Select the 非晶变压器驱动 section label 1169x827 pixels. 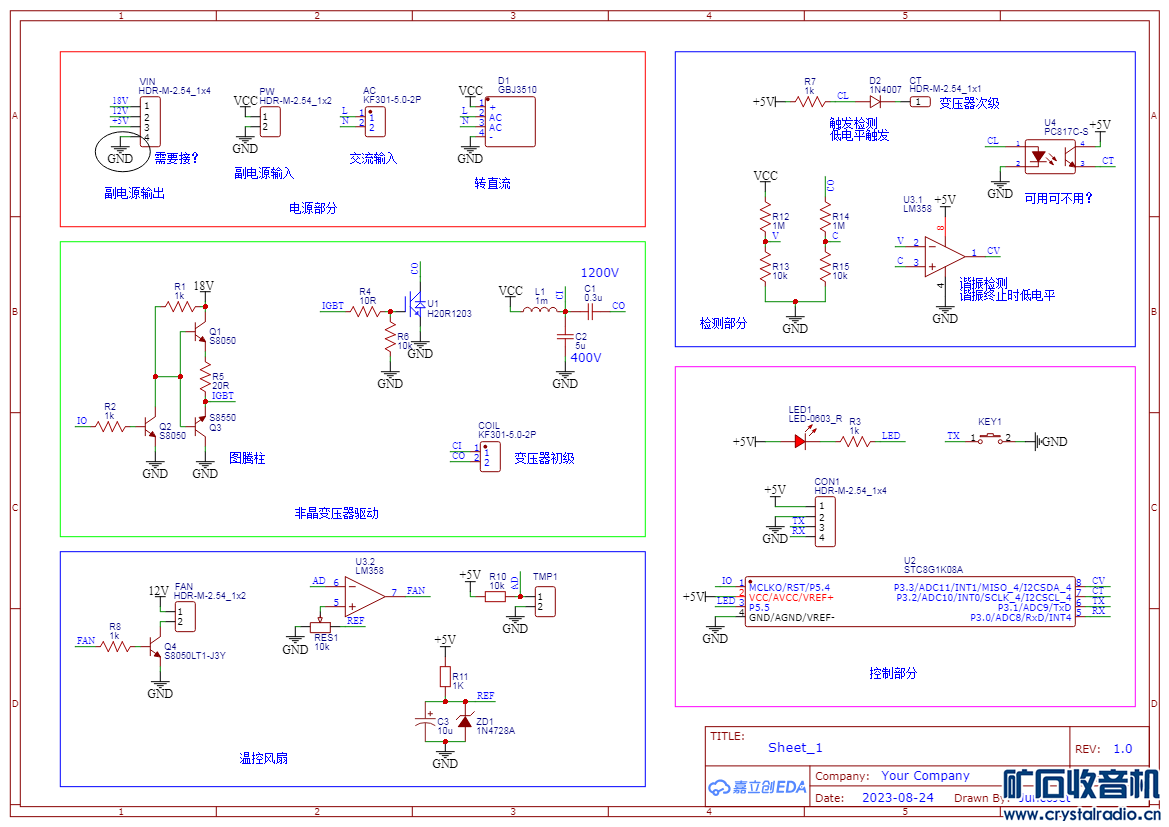pyautogui.click(x=336, y=513)
